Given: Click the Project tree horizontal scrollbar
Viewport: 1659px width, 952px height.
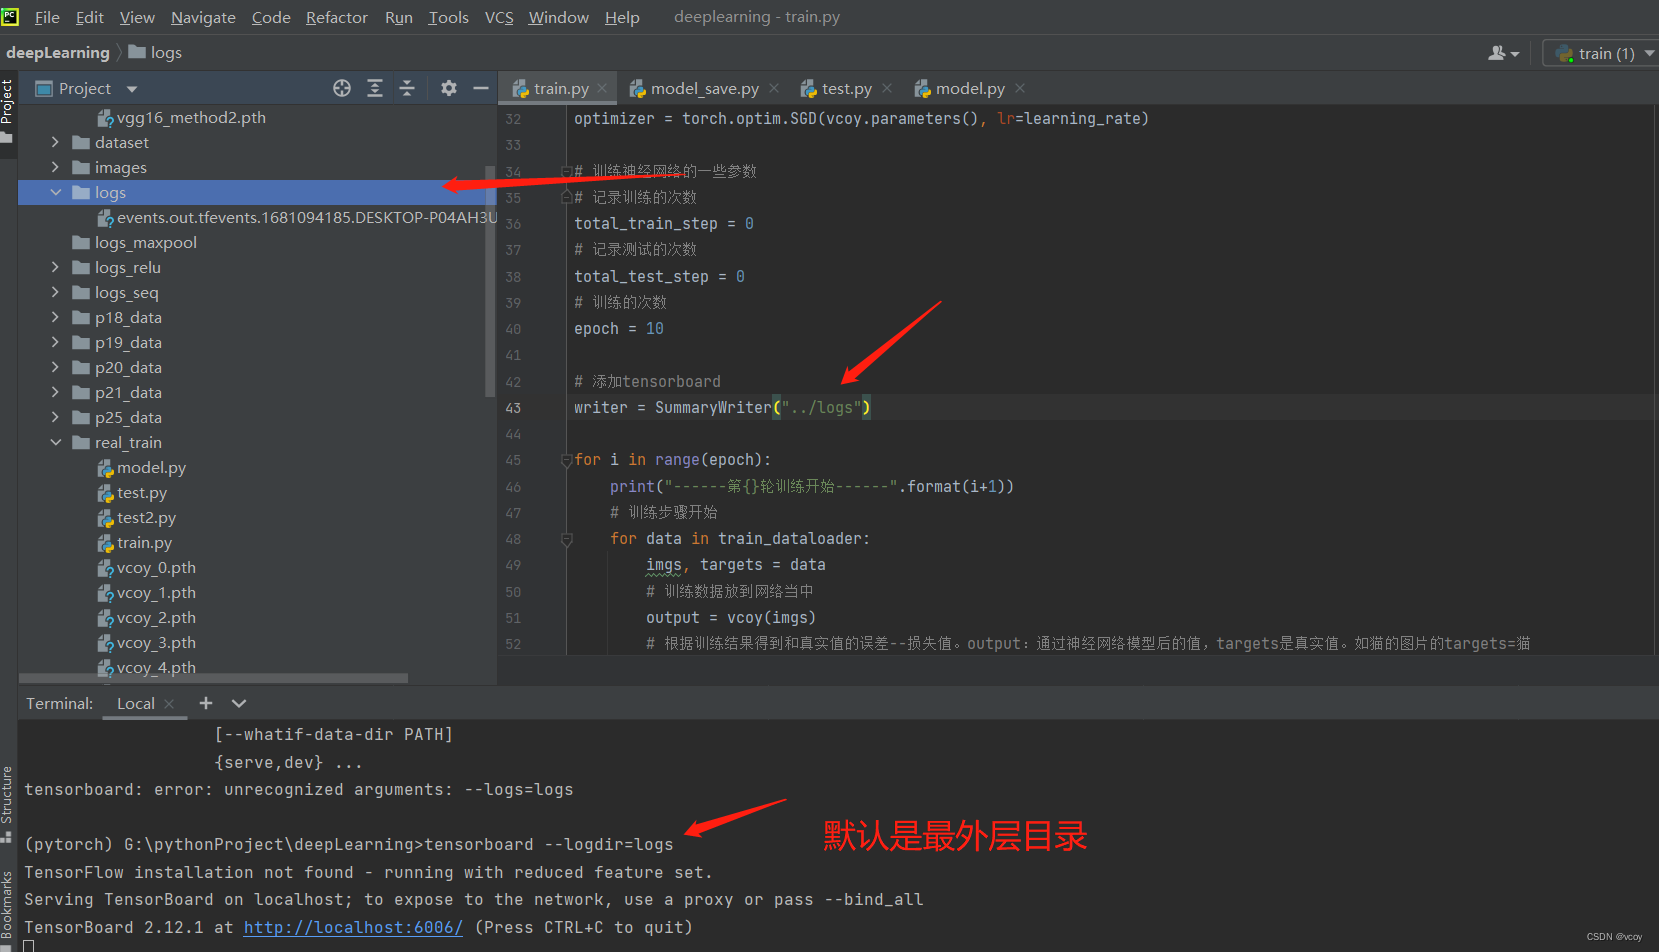Looking at the screenshot, I should (213, 678).
